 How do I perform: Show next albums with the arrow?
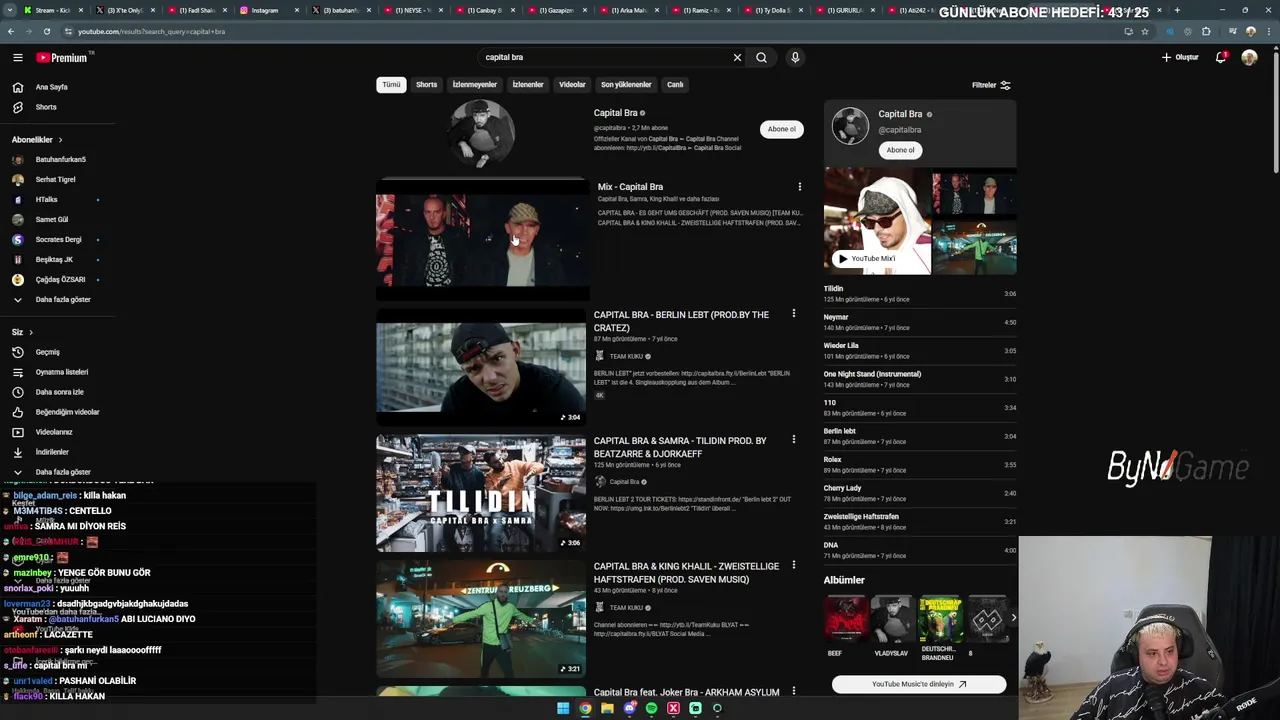[1013, 618]
